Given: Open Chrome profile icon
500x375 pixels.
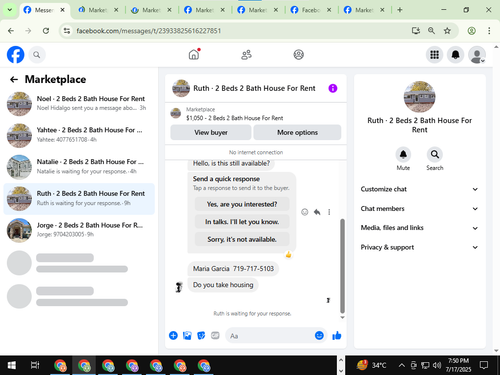Looking at the screenshot, I should (471, 31).
